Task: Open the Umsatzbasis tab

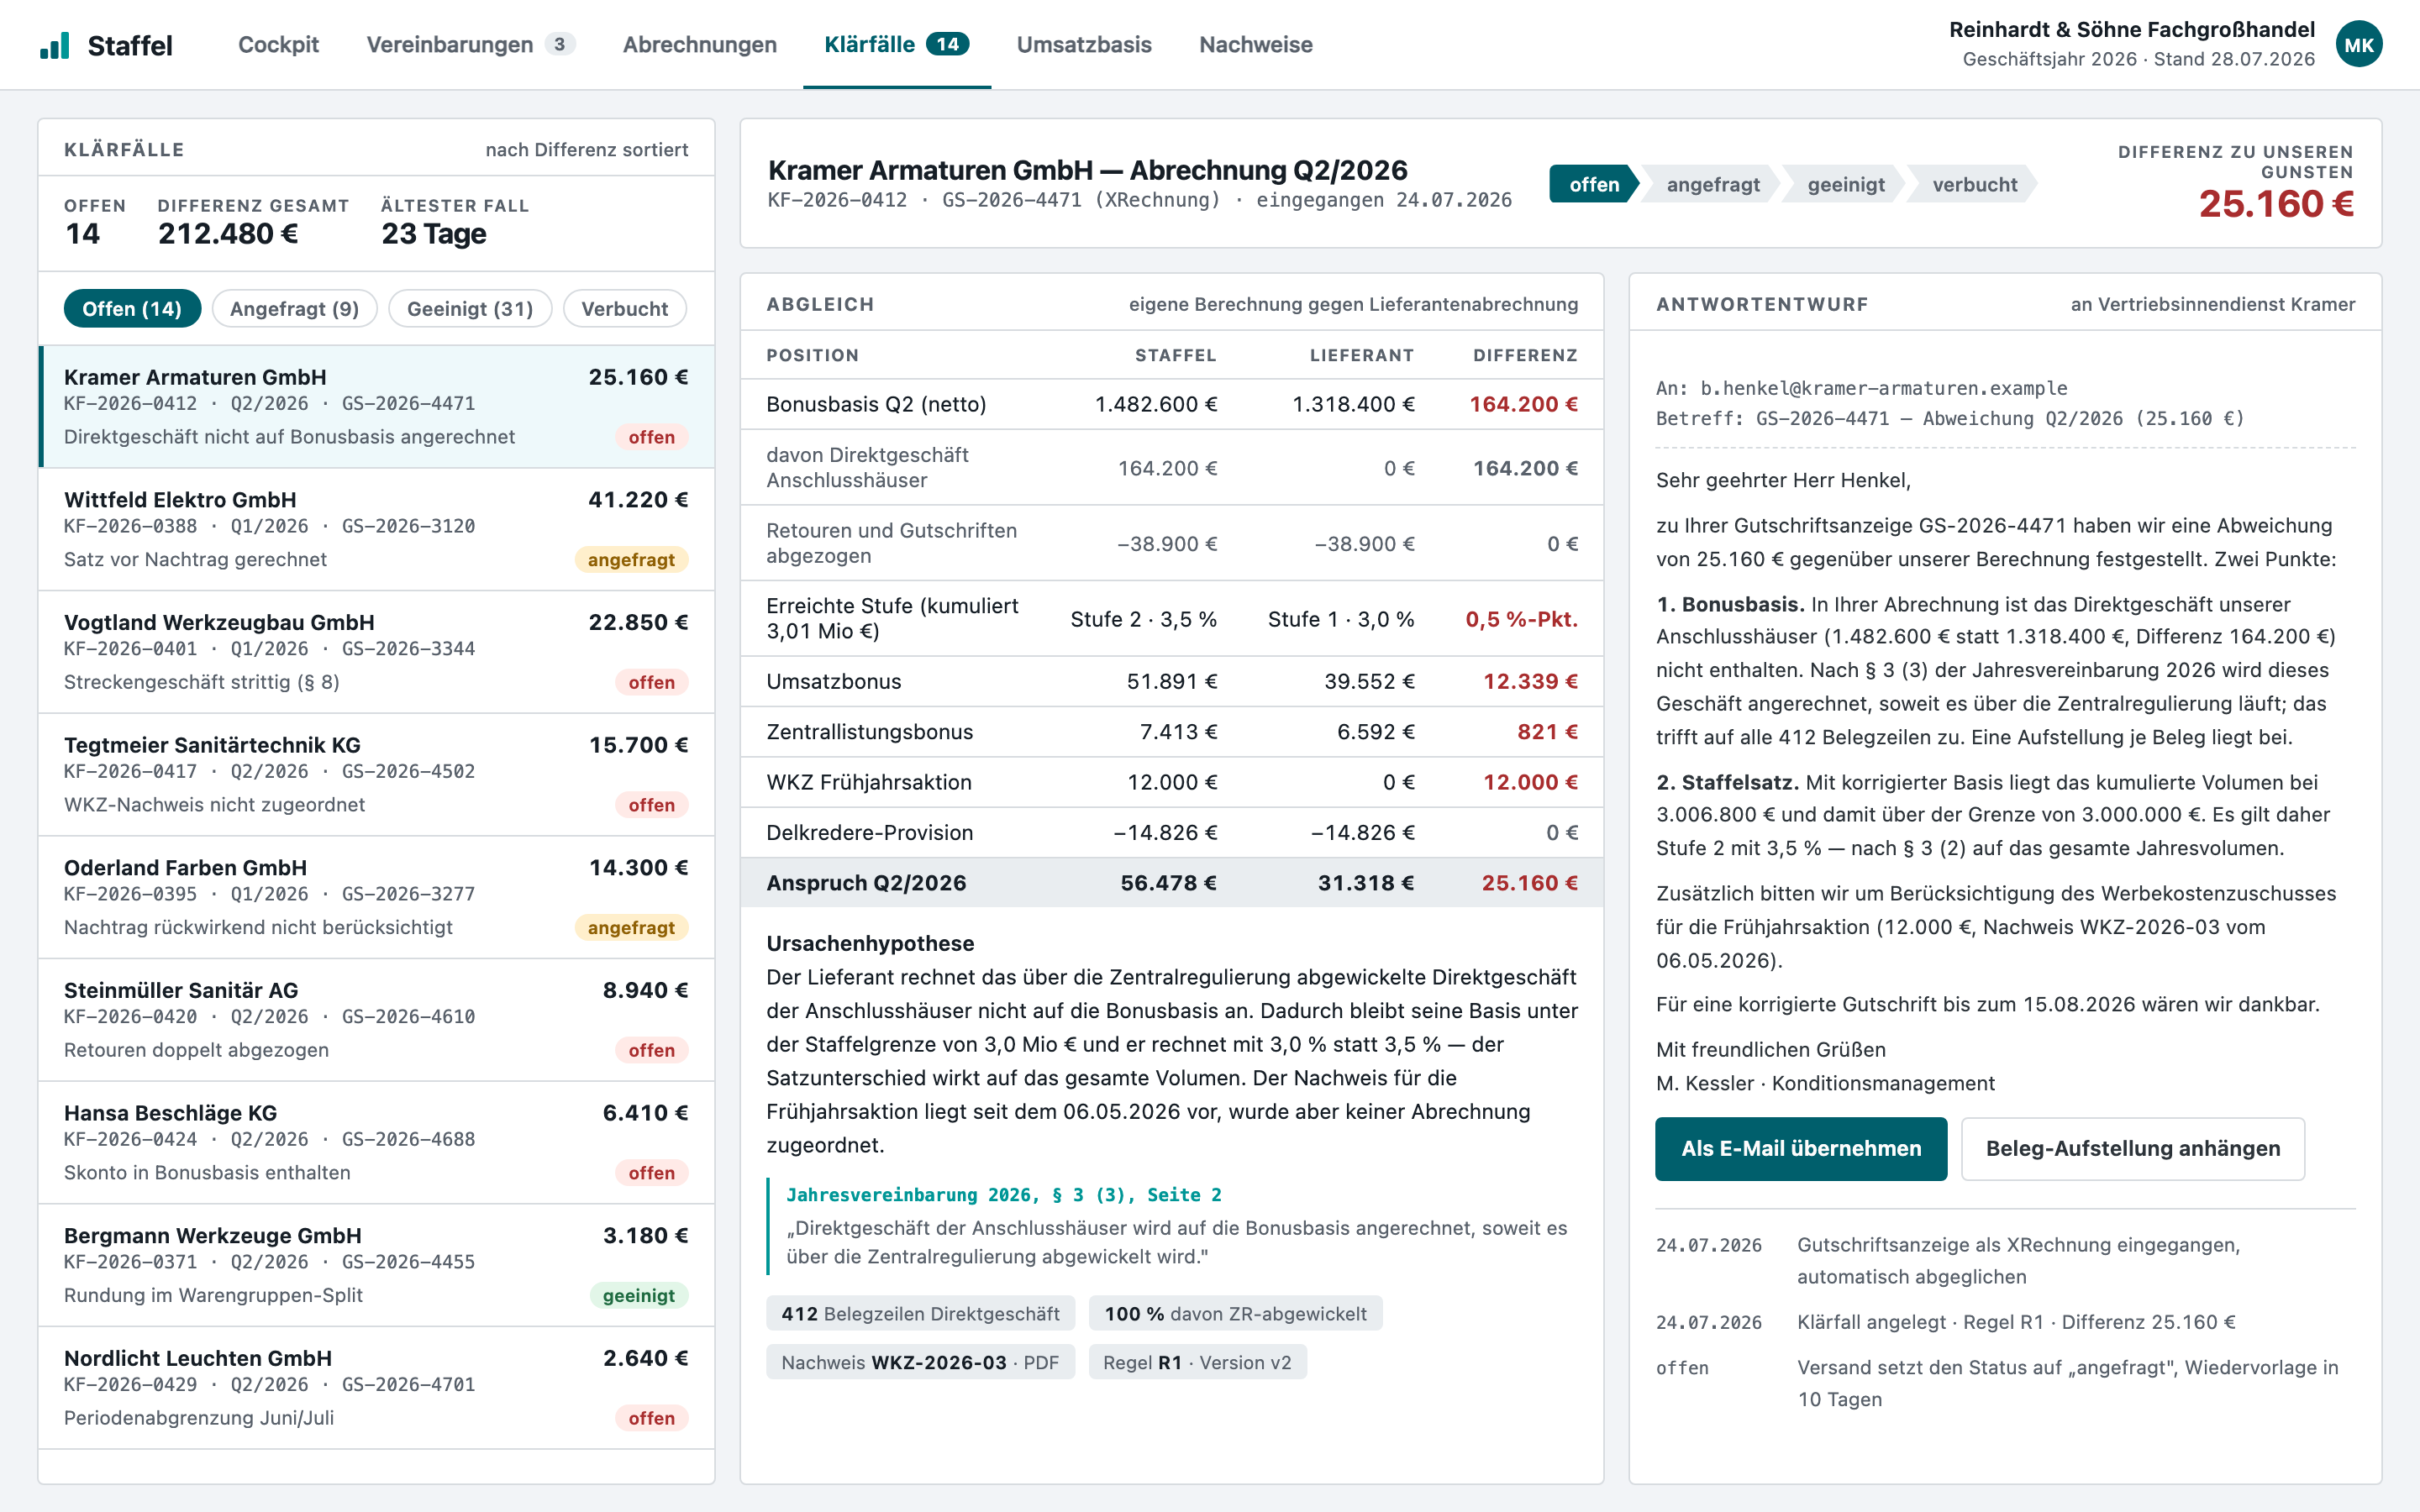Action: coord(1084,45)
